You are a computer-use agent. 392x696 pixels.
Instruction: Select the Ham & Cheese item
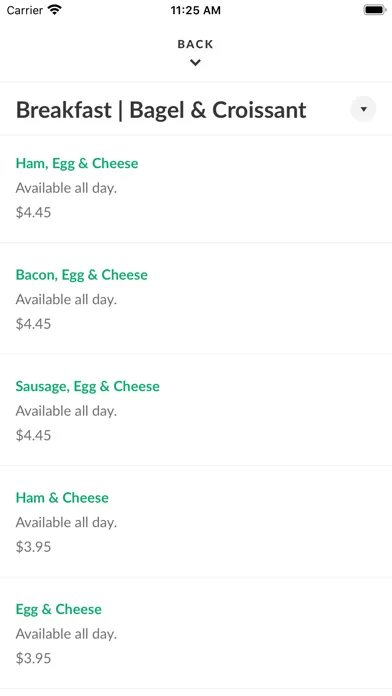(x=196, y=521)
